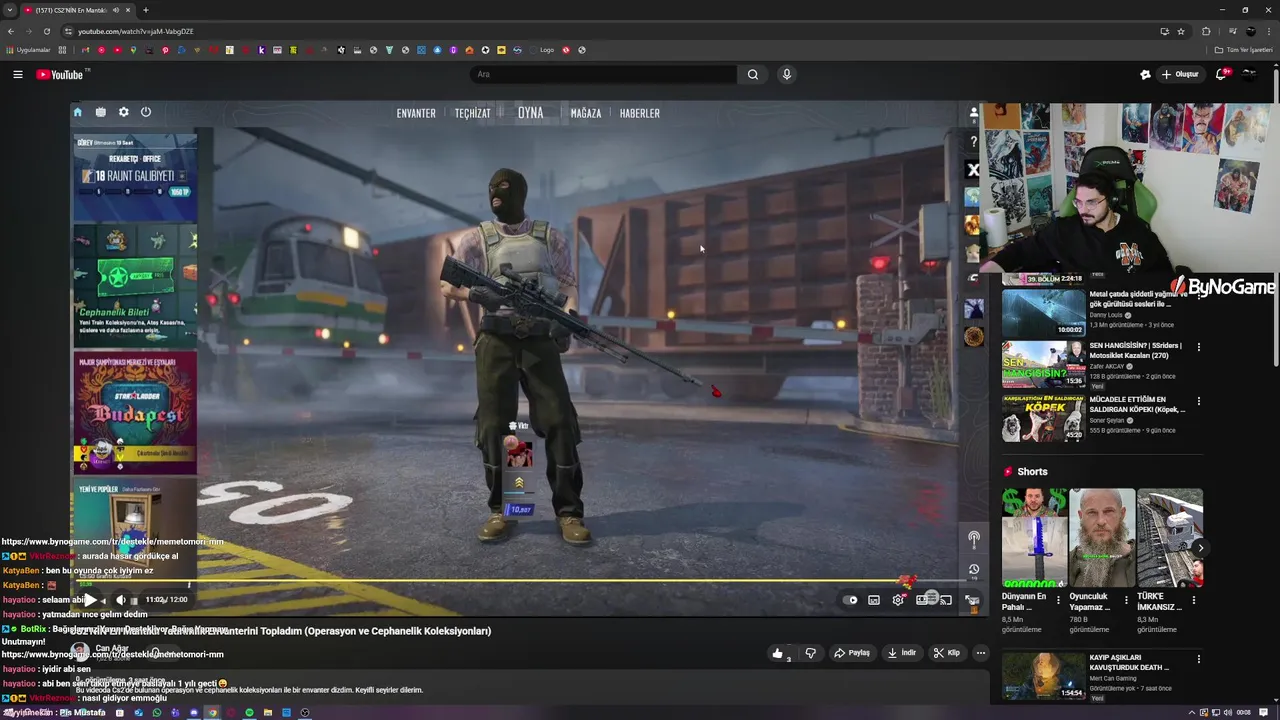This screenshot has height=720, width=1280.
Task: Click the CS2 friends profile icon
Action: 973,112
